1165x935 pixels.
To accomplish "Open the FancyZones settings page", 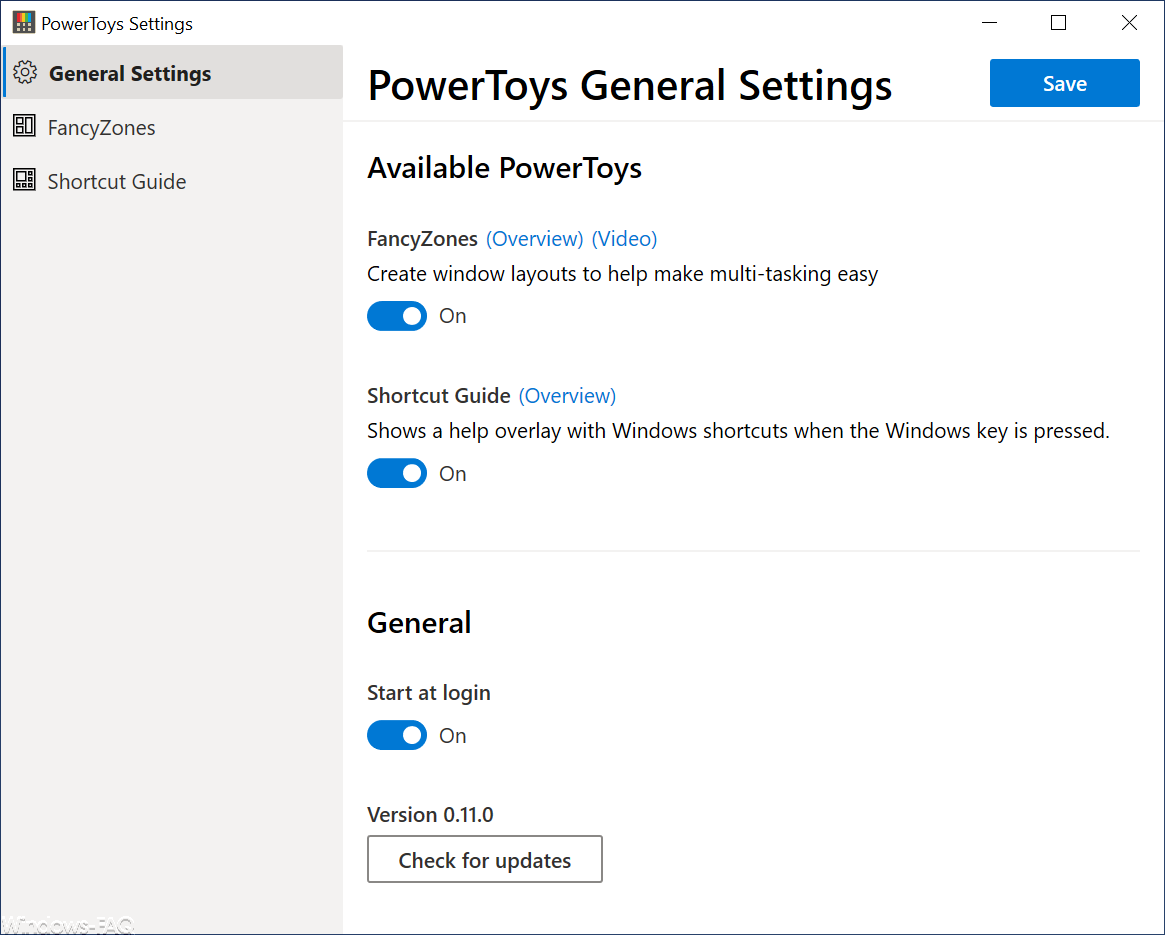I will click(x=172, y=127).
